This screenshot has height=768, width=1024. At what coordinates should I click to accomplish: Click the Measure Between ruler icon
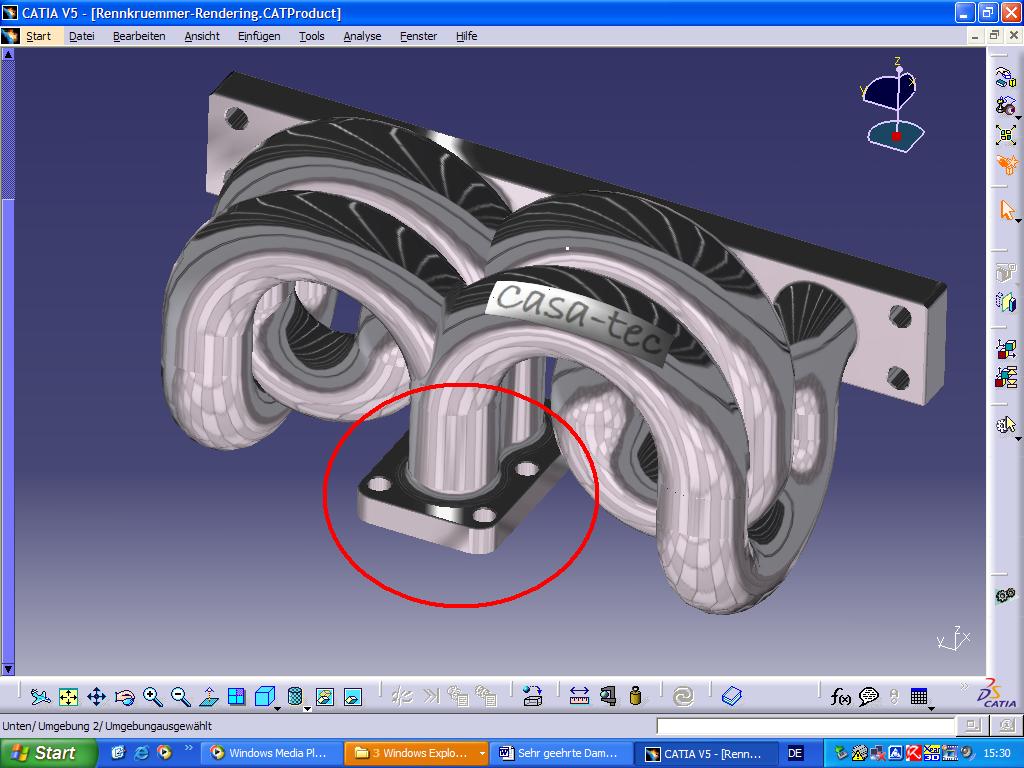(579, 697)
